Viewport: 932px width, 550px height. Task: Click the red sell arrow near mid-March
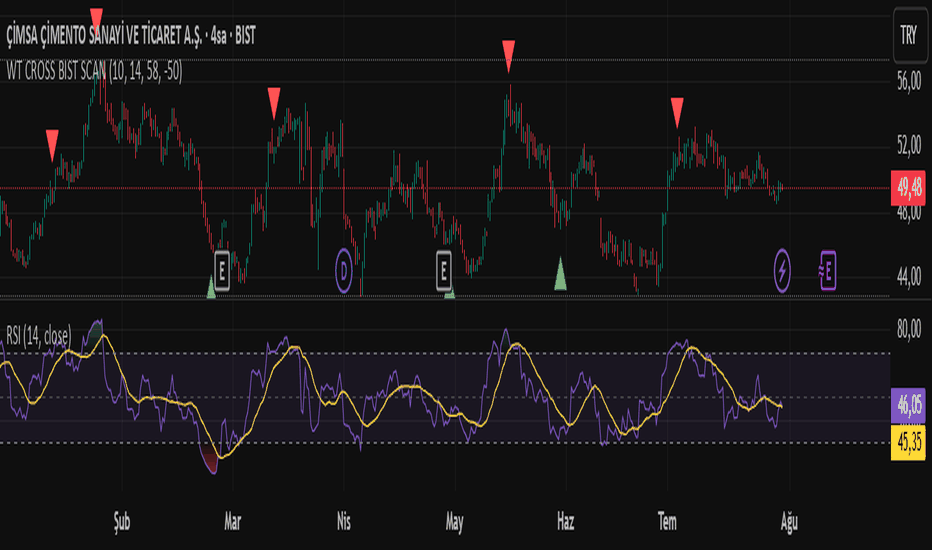[x=273, y=103]
